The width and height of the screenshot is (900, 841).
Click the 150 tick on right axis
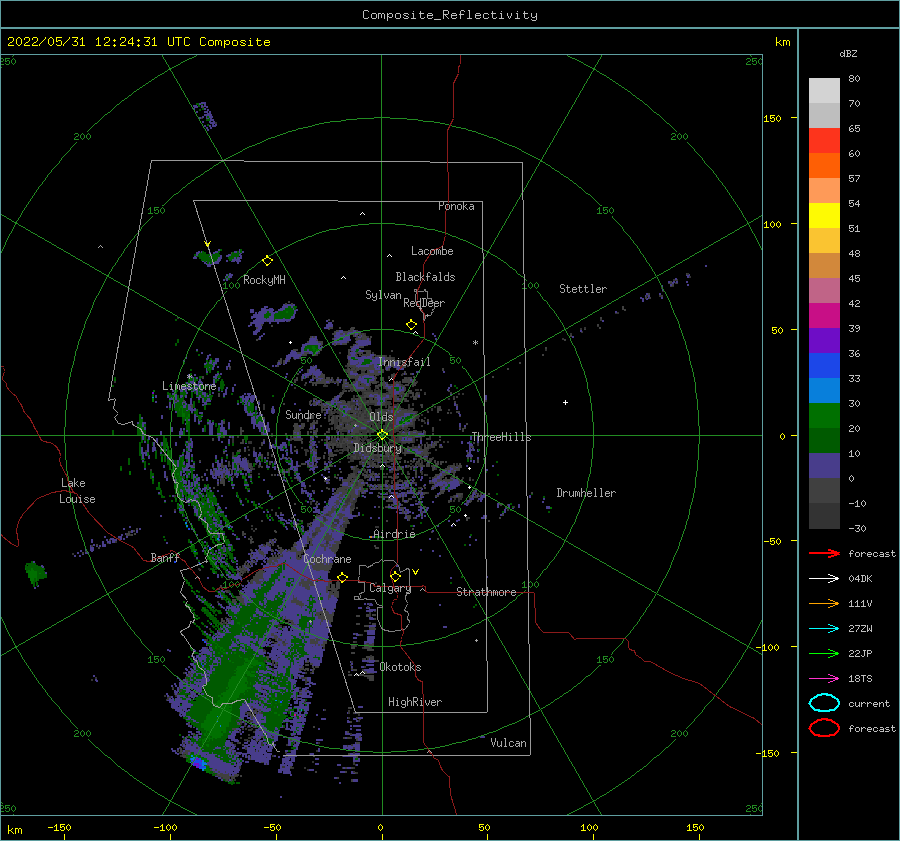click(x=772, y=118)
